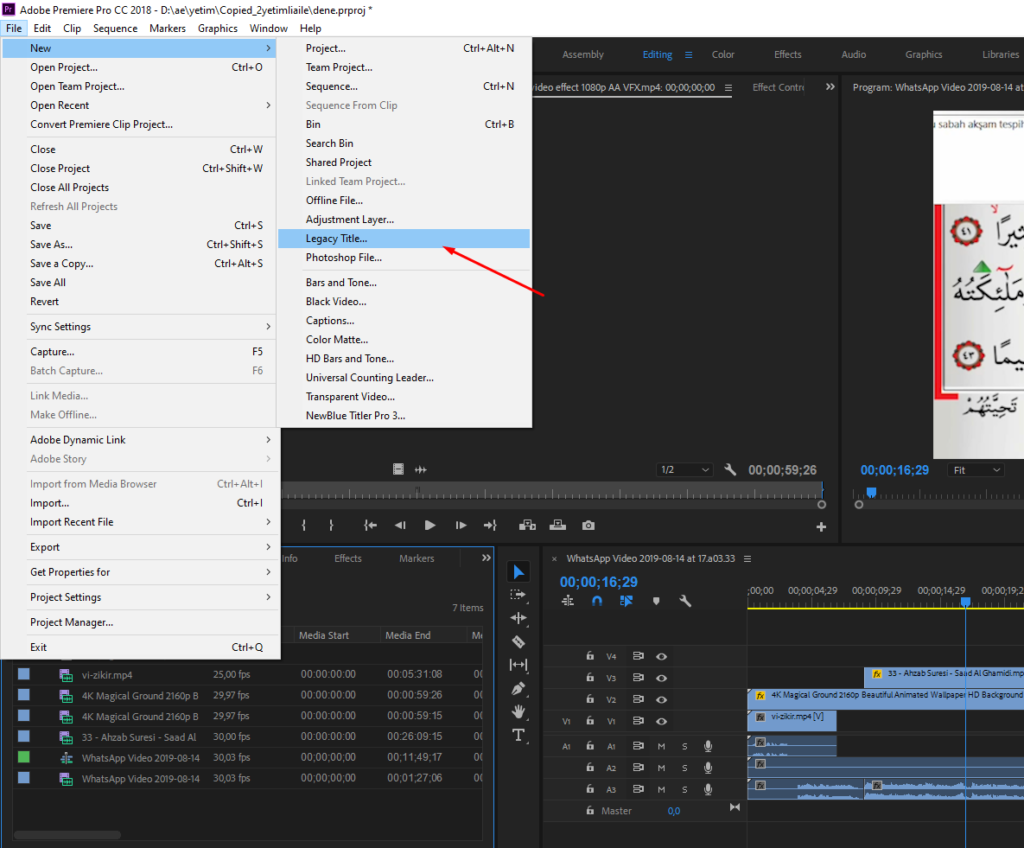The height and width of the screenshot is (848, 1024).
Task: Open Timeline Display Settings wrench
Action: click(685, 601)
